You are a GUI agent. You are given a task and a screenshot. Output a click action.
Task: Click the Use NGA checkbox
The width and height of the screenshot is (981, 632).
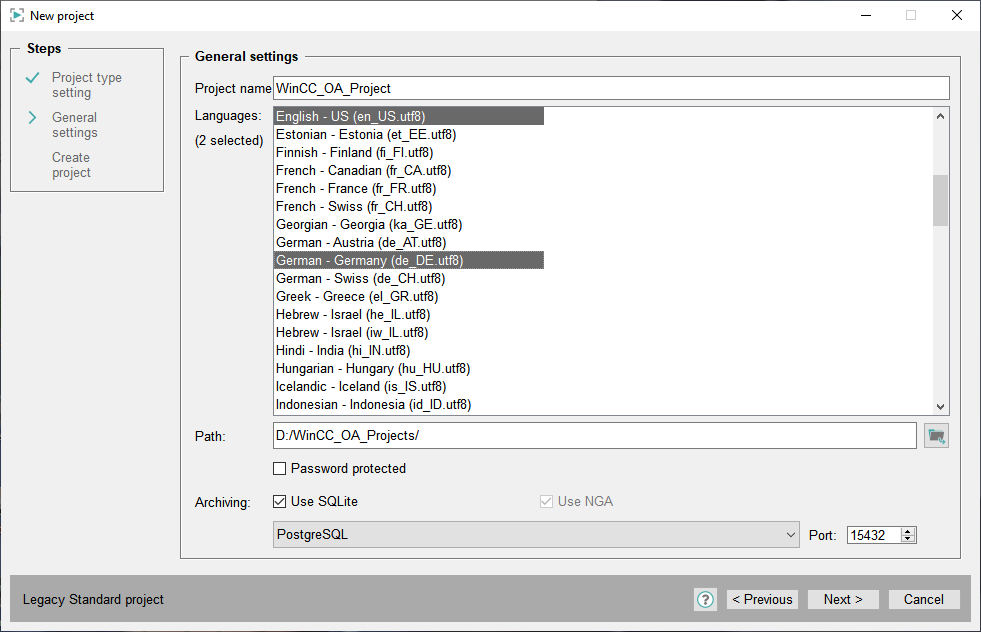click(x=546, y=501)
